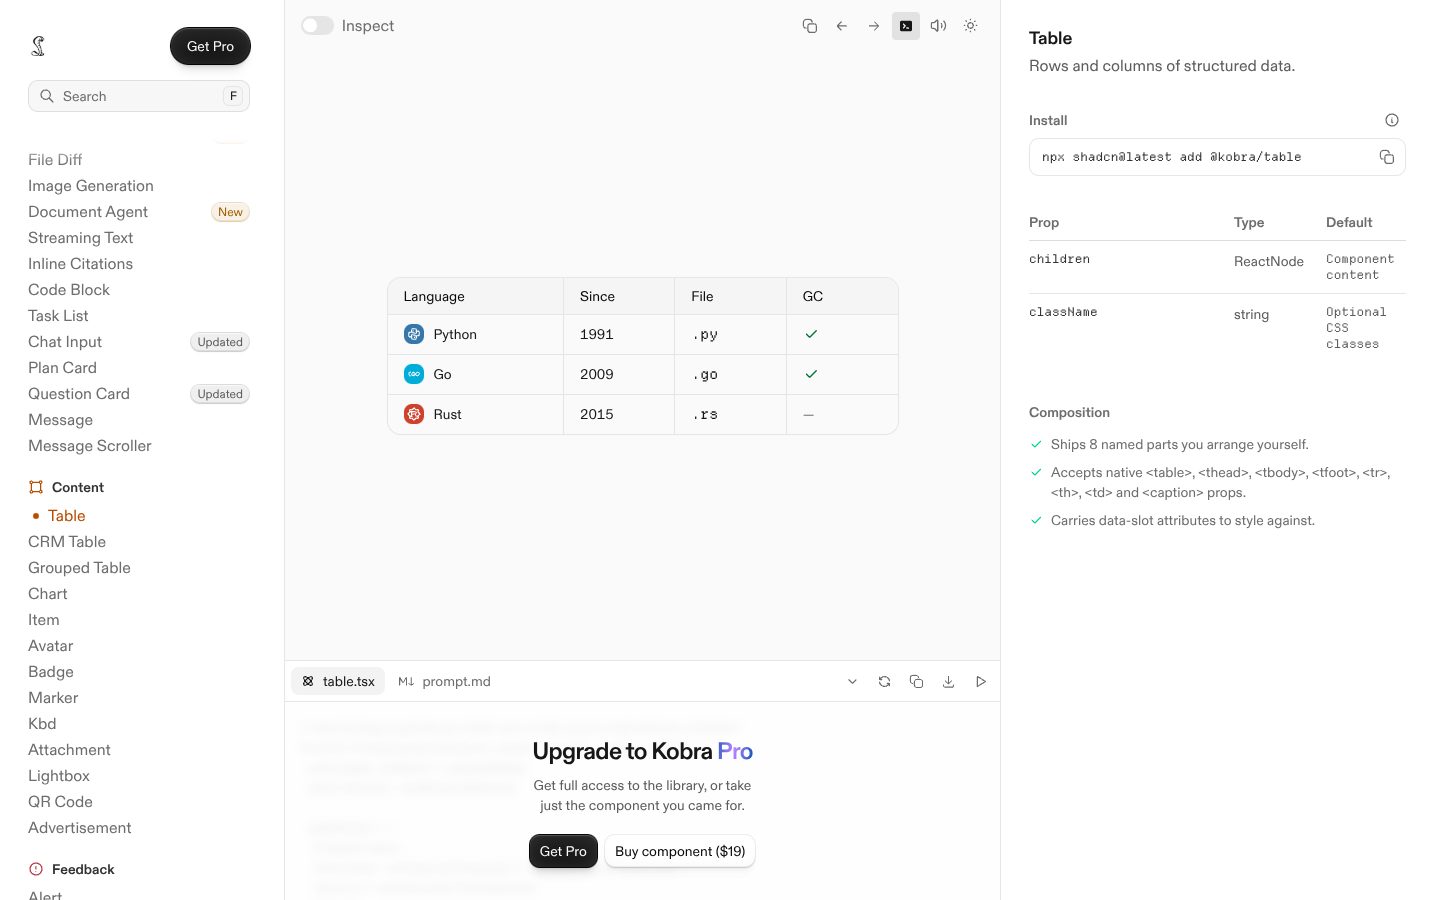
Task: Open Chart in sidebar
Action: point(48,594)
